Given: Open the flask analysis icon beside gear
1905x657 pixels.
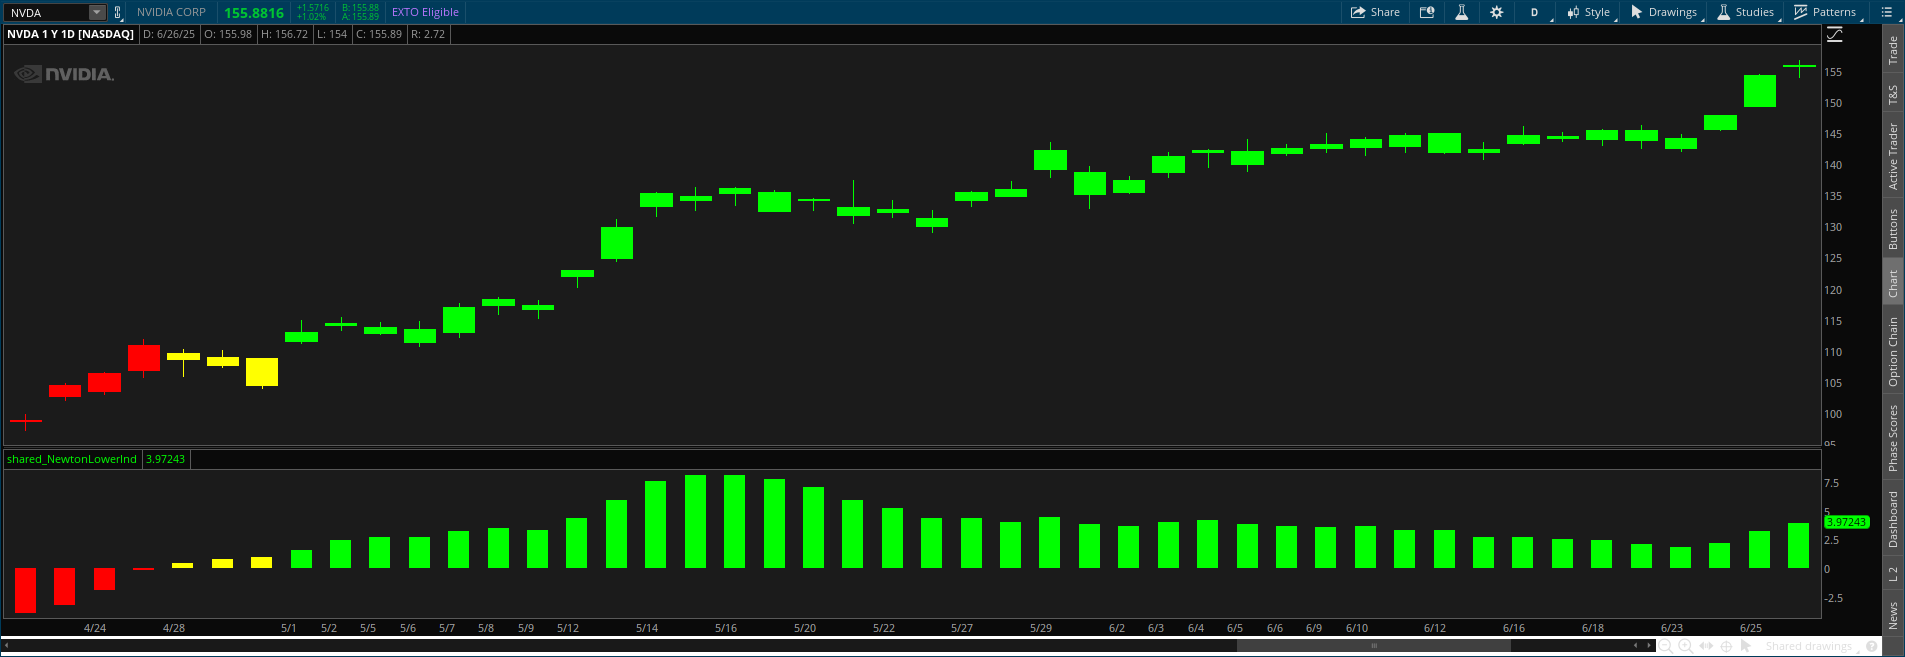Looking at the screenshot, I should [1461, 12].
